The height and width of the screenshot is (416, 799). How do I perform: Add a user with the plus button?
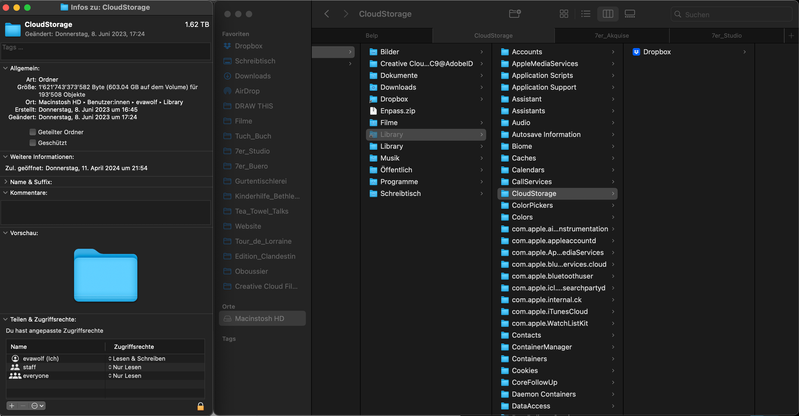pos(11,406)
